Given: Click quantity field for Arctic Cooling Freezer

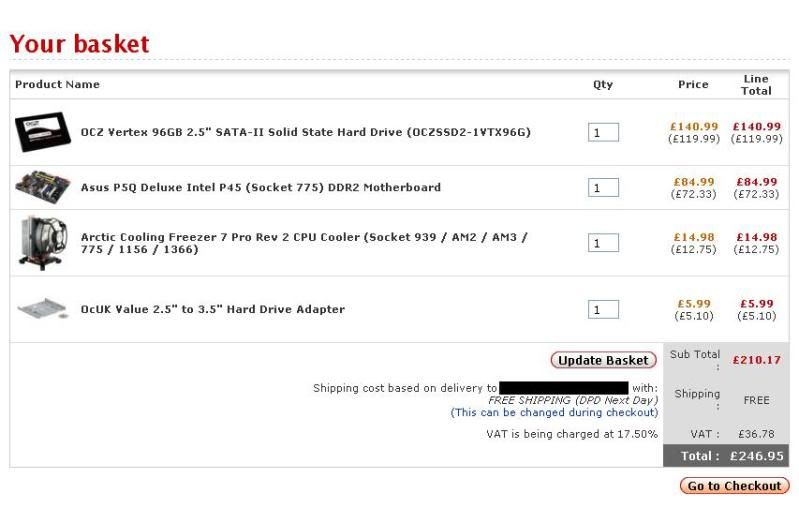Looking at the screenshot, I should pyautogui.click(x=603, y=243).
